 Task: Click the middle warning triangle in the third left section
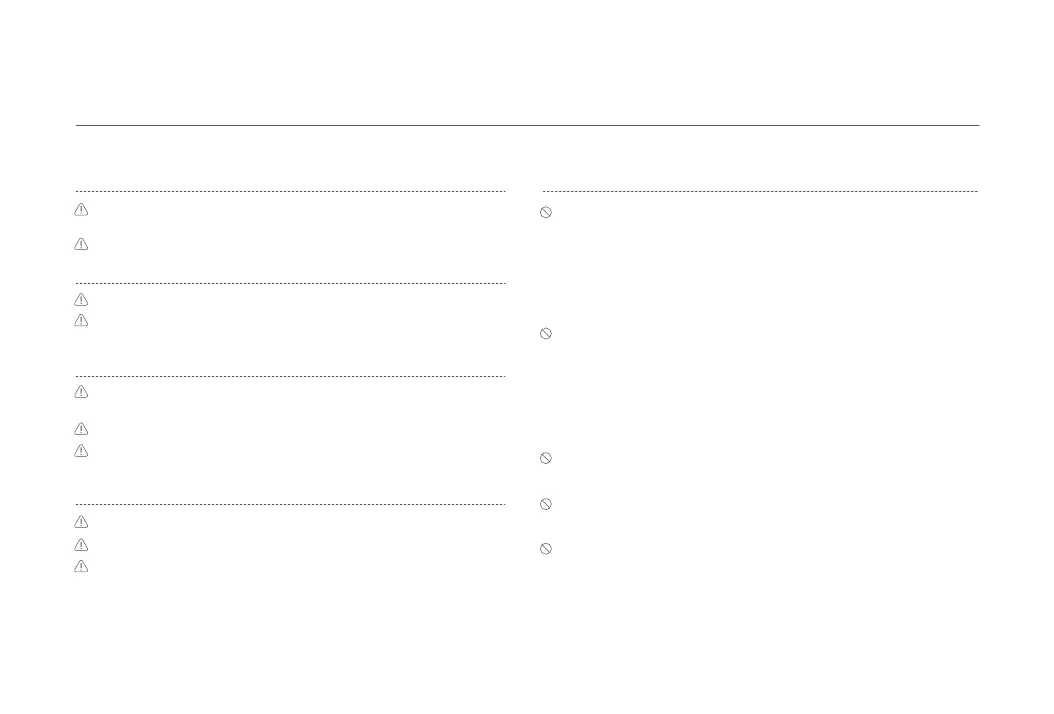pyautogui.click(x=82, y=429)
